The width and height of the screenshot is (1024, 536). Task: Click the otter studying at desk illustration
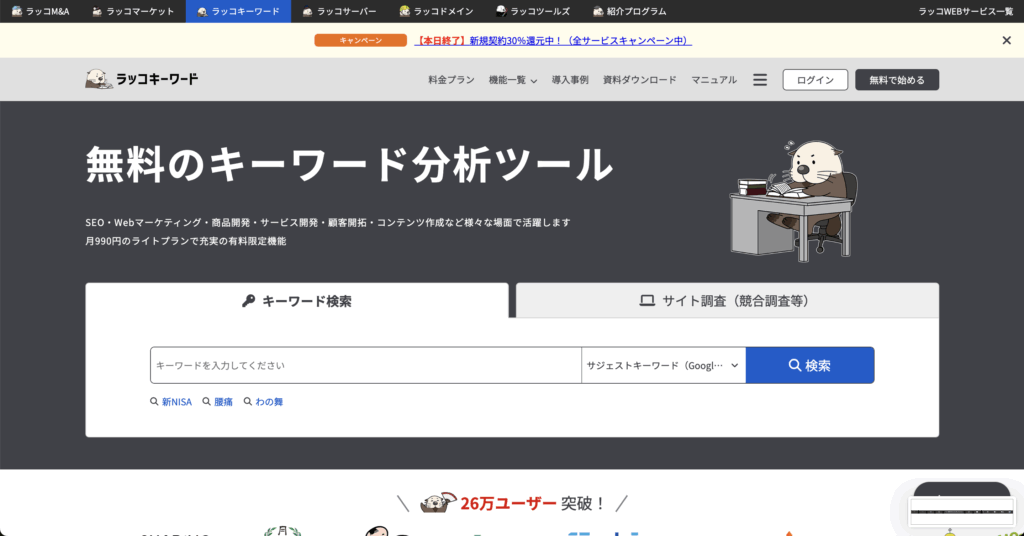(793, 200)
